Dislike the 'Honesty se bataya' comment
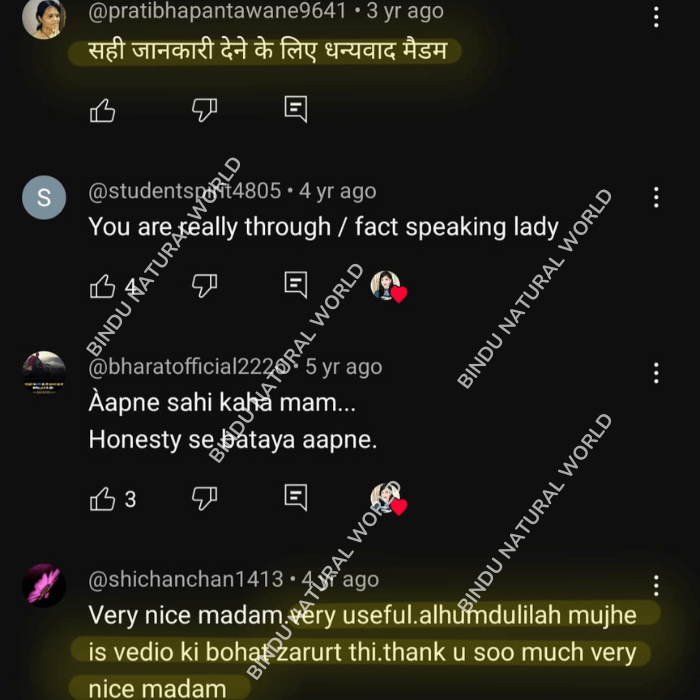 (204, 498)
